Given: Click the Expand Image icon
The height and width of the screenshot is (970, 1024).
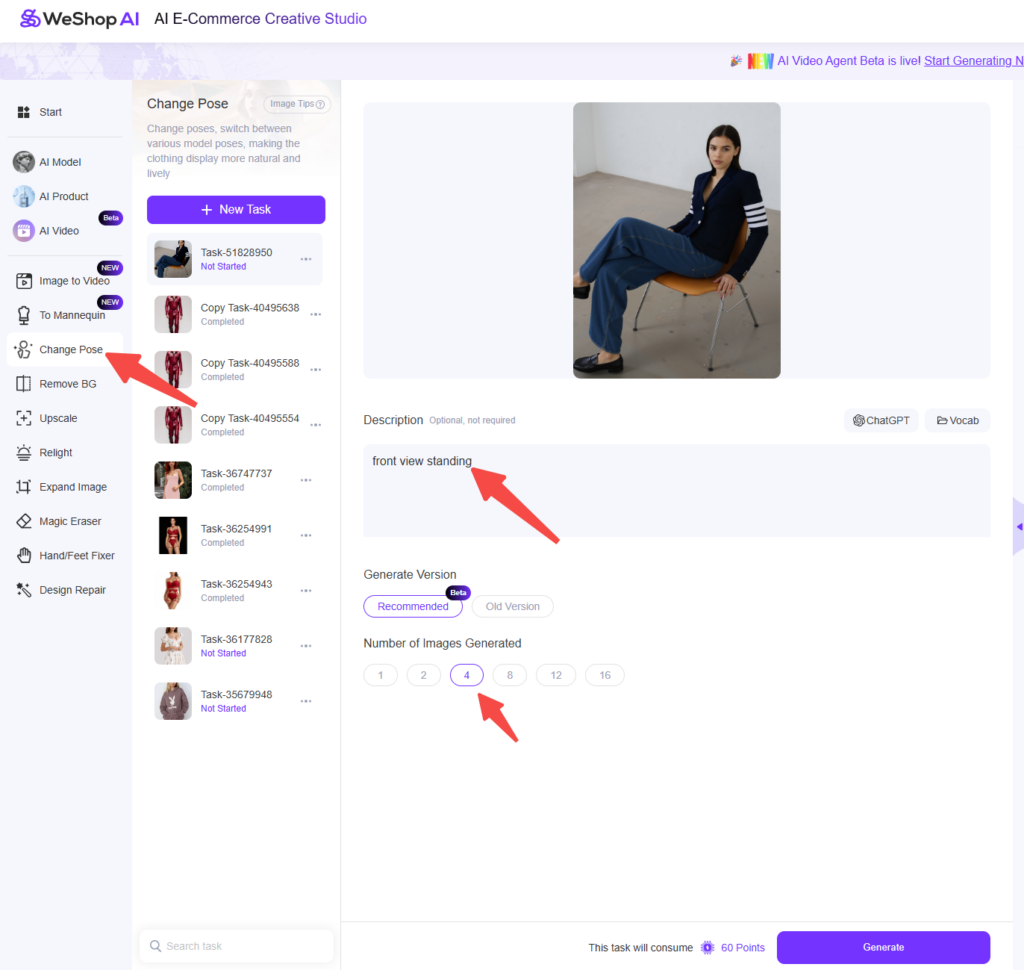Looking at the screenshot, I should [23, 487].
